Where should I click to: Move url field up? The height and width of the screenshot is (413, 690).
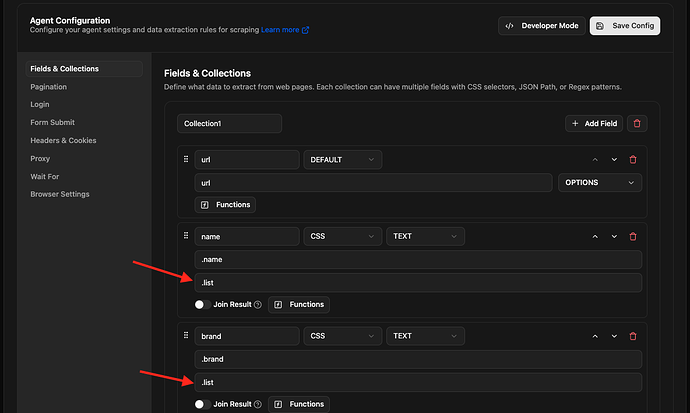(595, 160)
